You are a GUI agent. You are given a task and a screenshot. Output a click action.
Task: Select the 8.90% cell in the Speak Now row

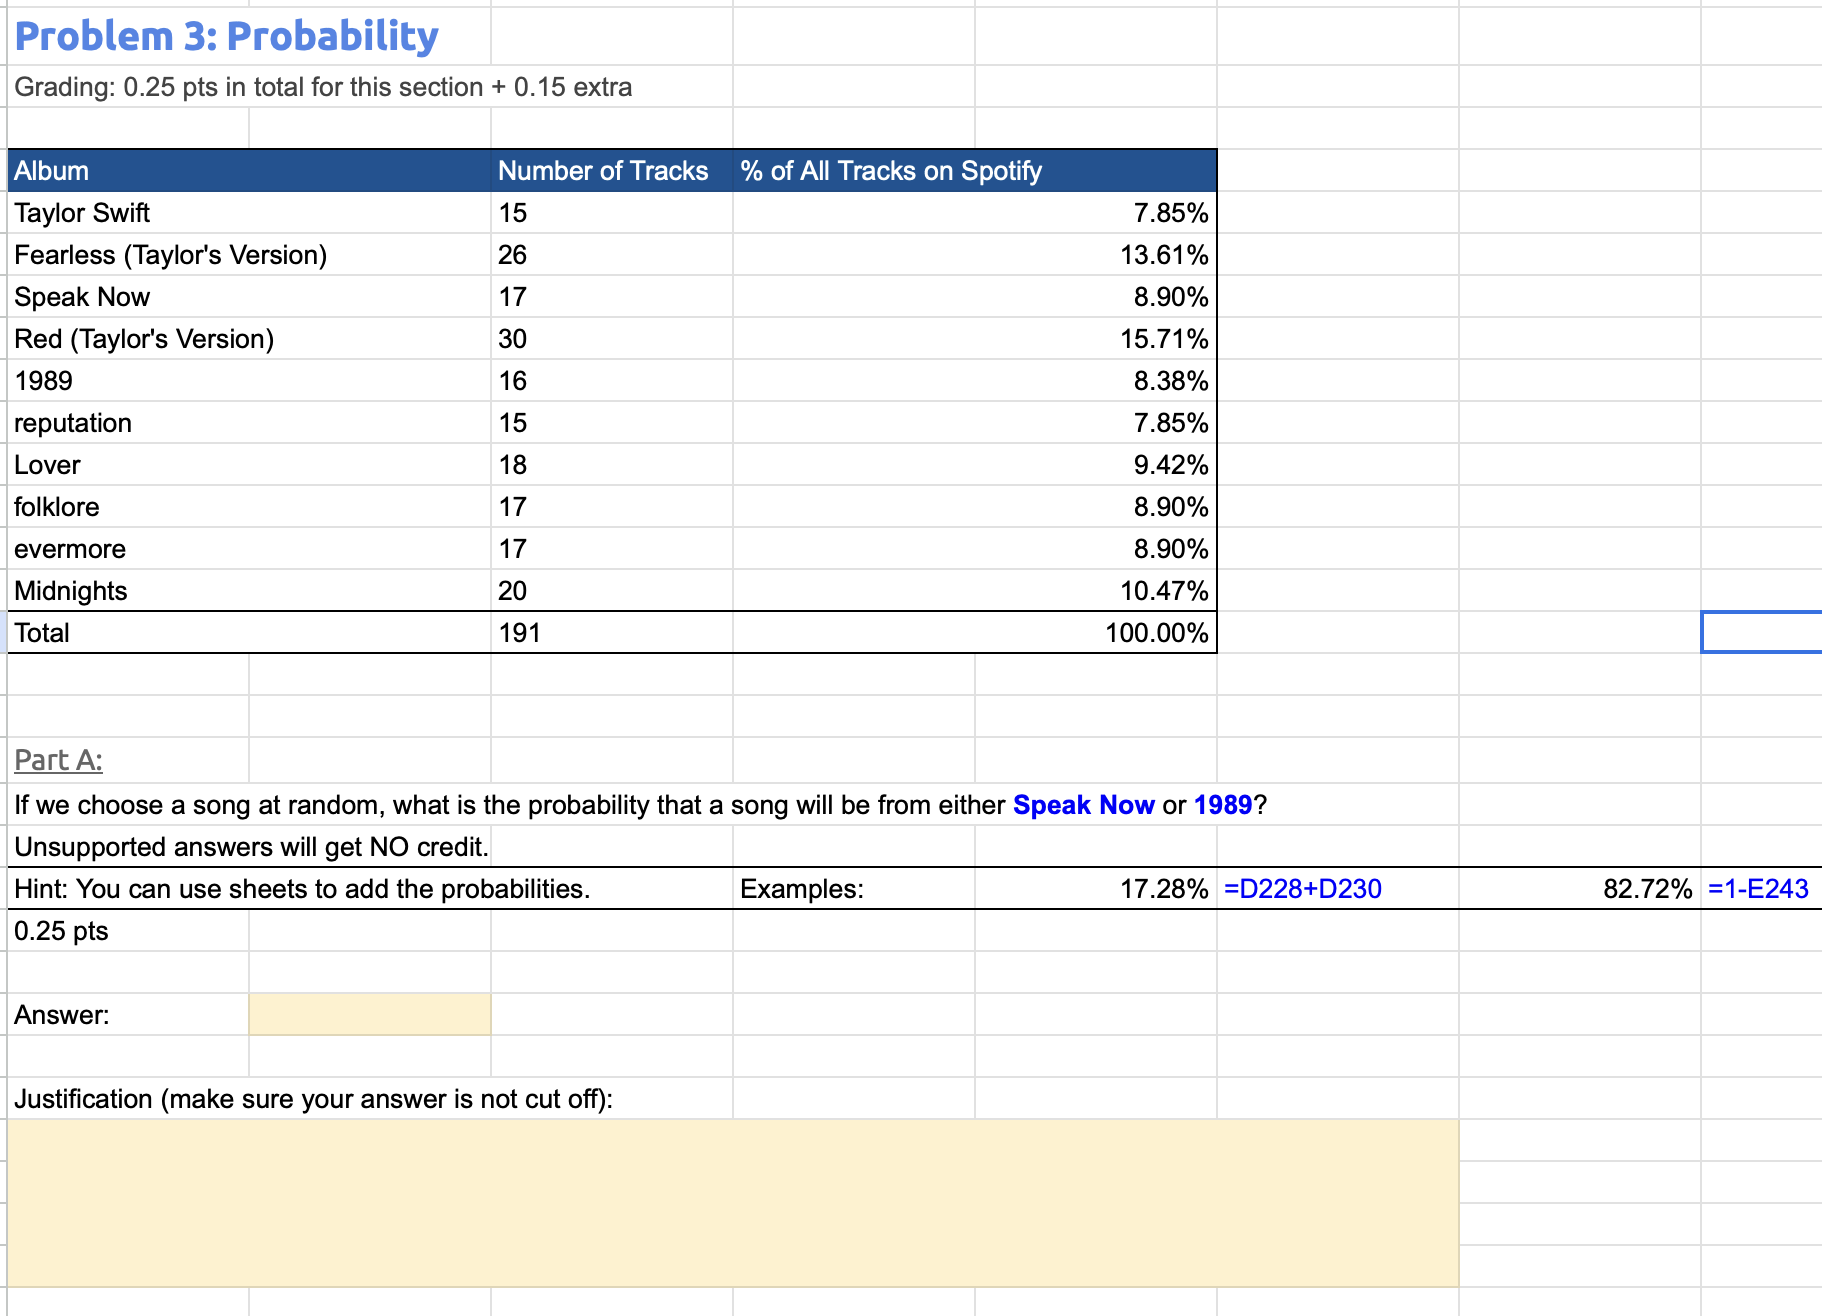point(975,297)
